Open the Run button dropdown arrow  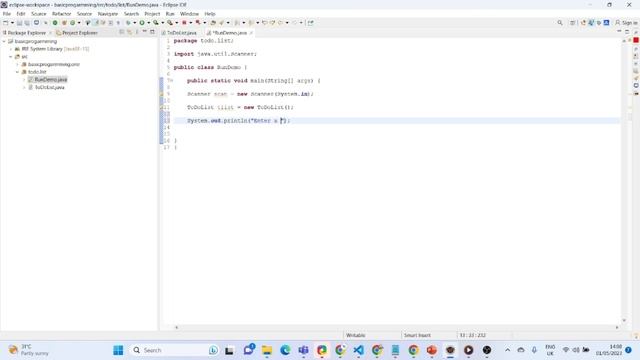[x=148, y=23]
